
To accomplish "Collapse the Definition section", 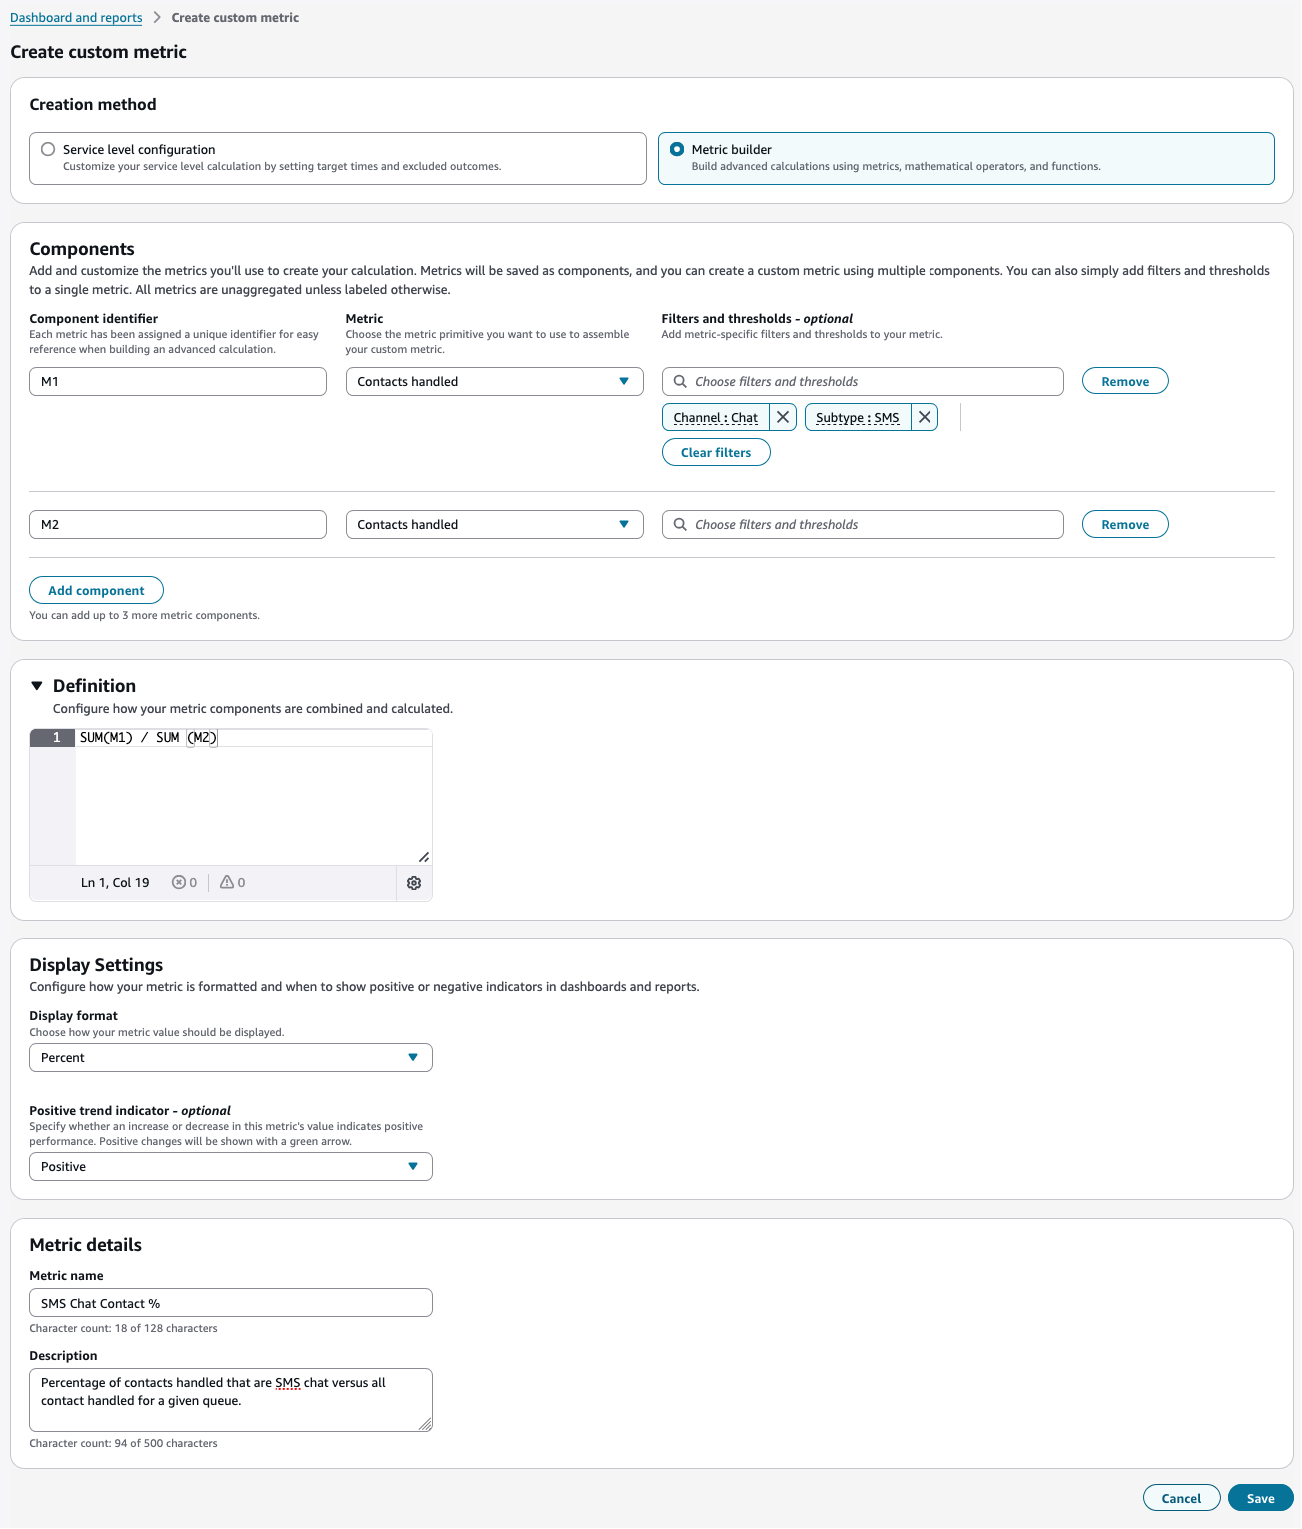I will (x=37, y=685).
